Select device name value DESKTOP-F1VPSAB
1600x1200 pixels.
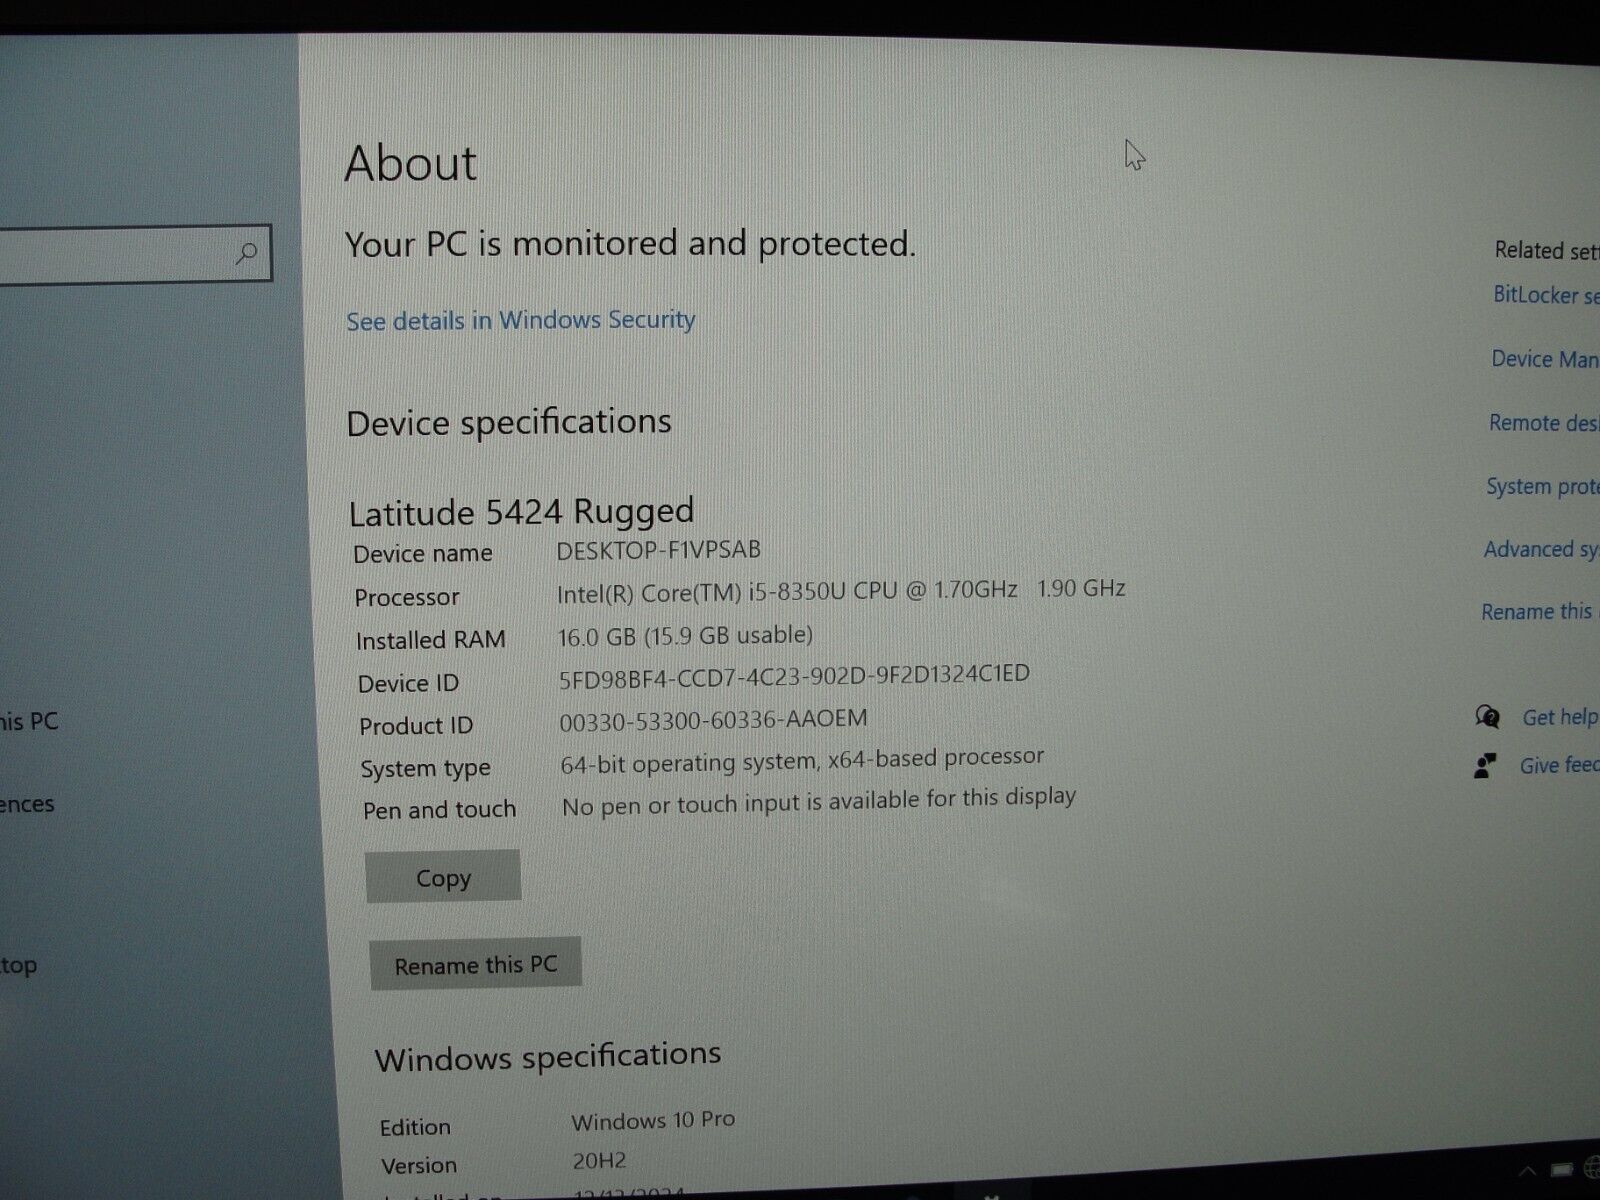[x=659, y=550]
